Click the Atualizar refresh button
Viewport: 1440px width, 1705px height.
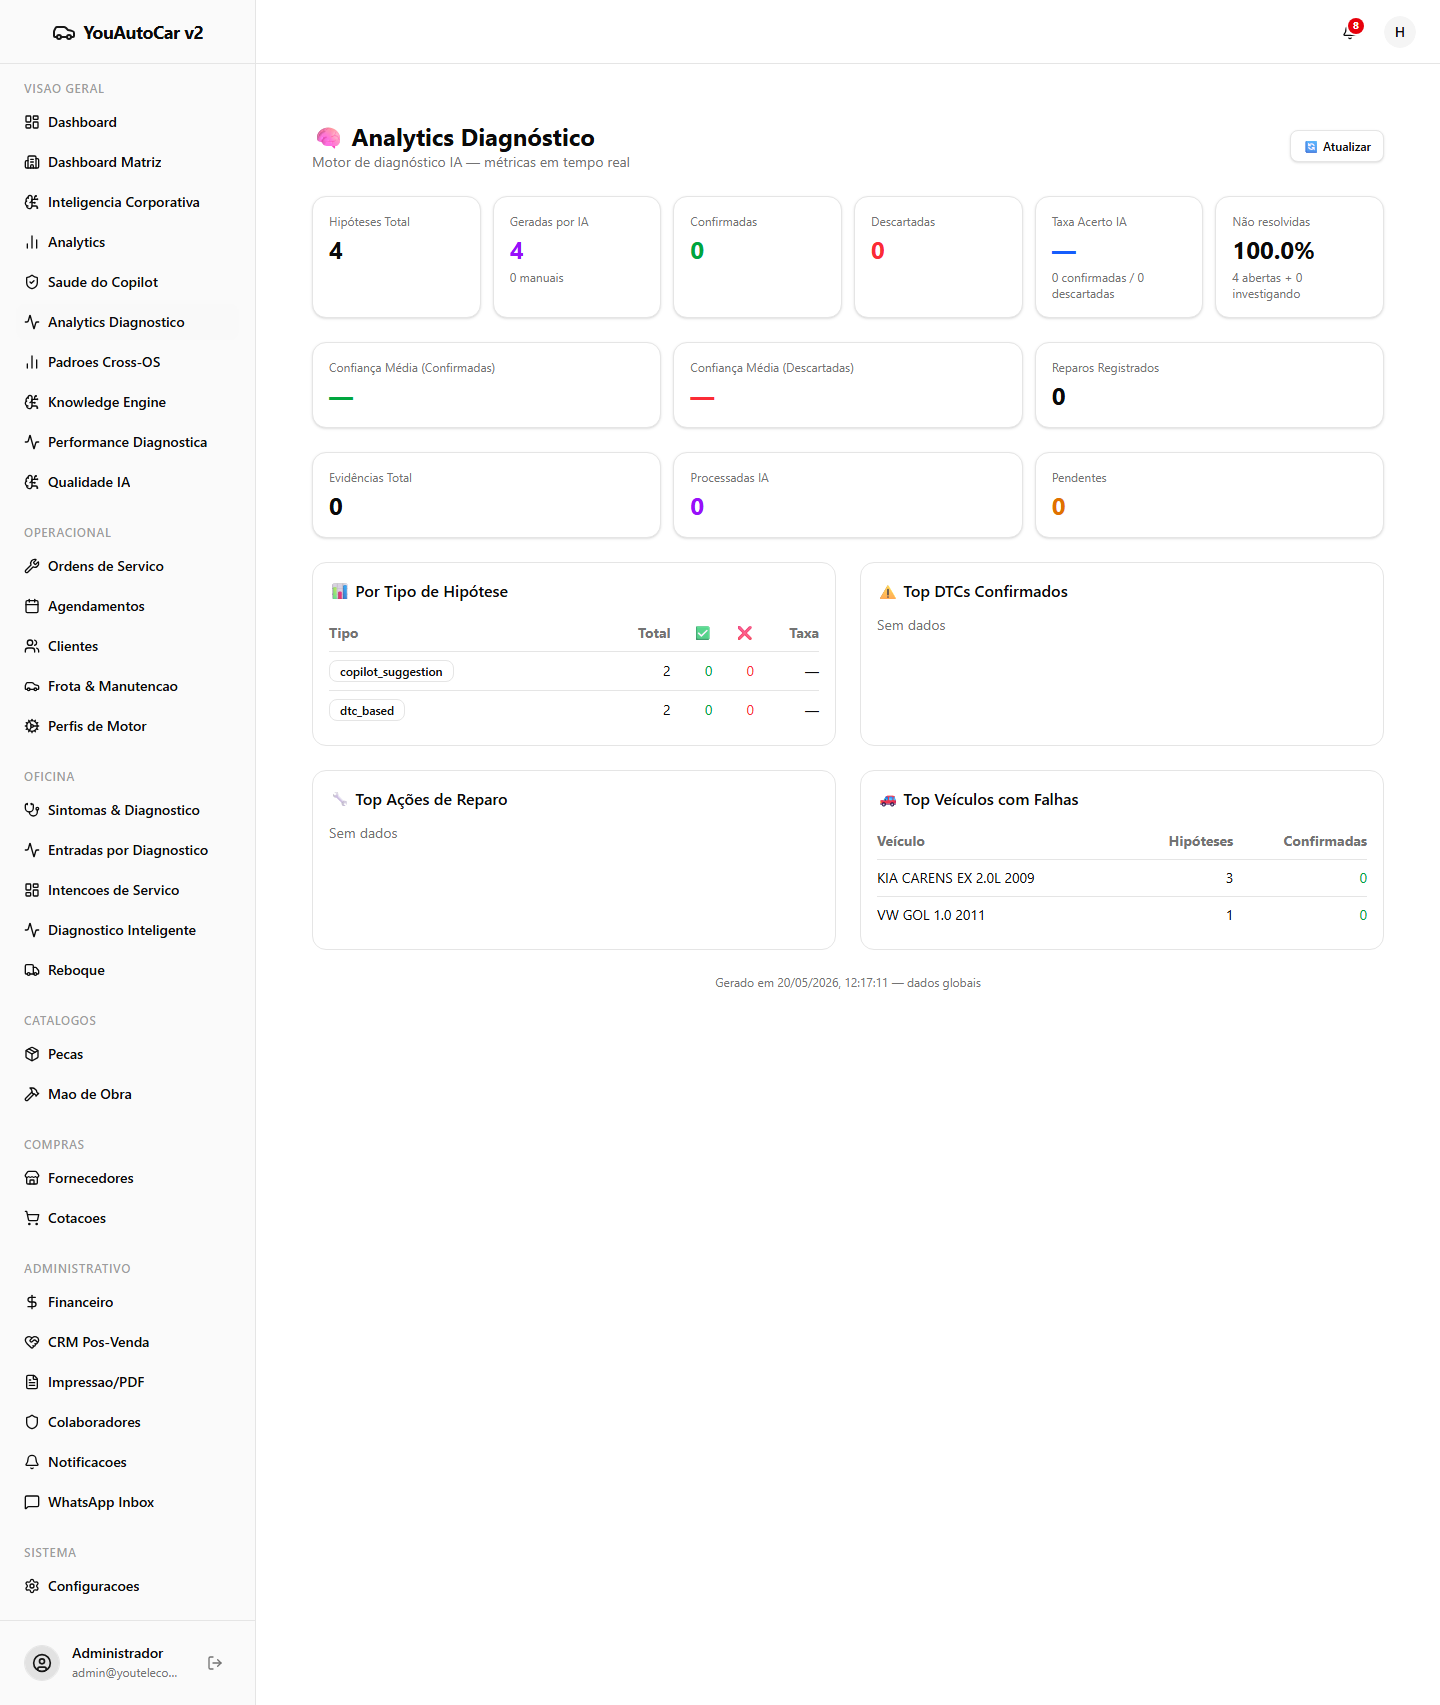[1337, 146]
